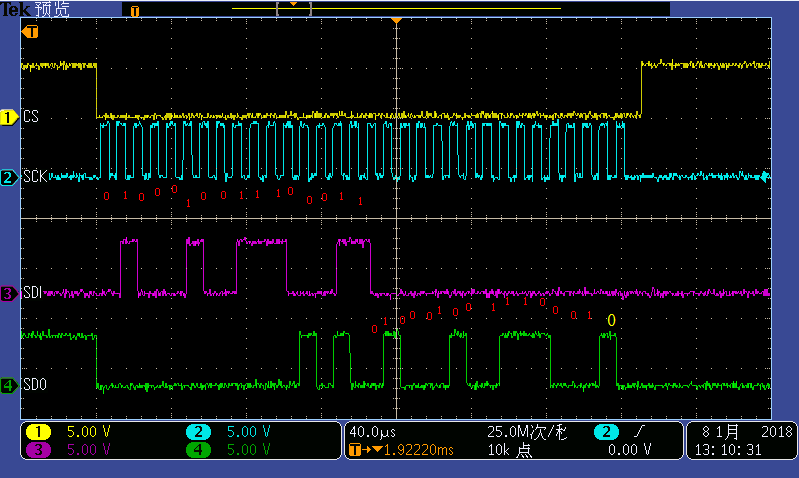Click the CS channel label

tap(31, 117)
